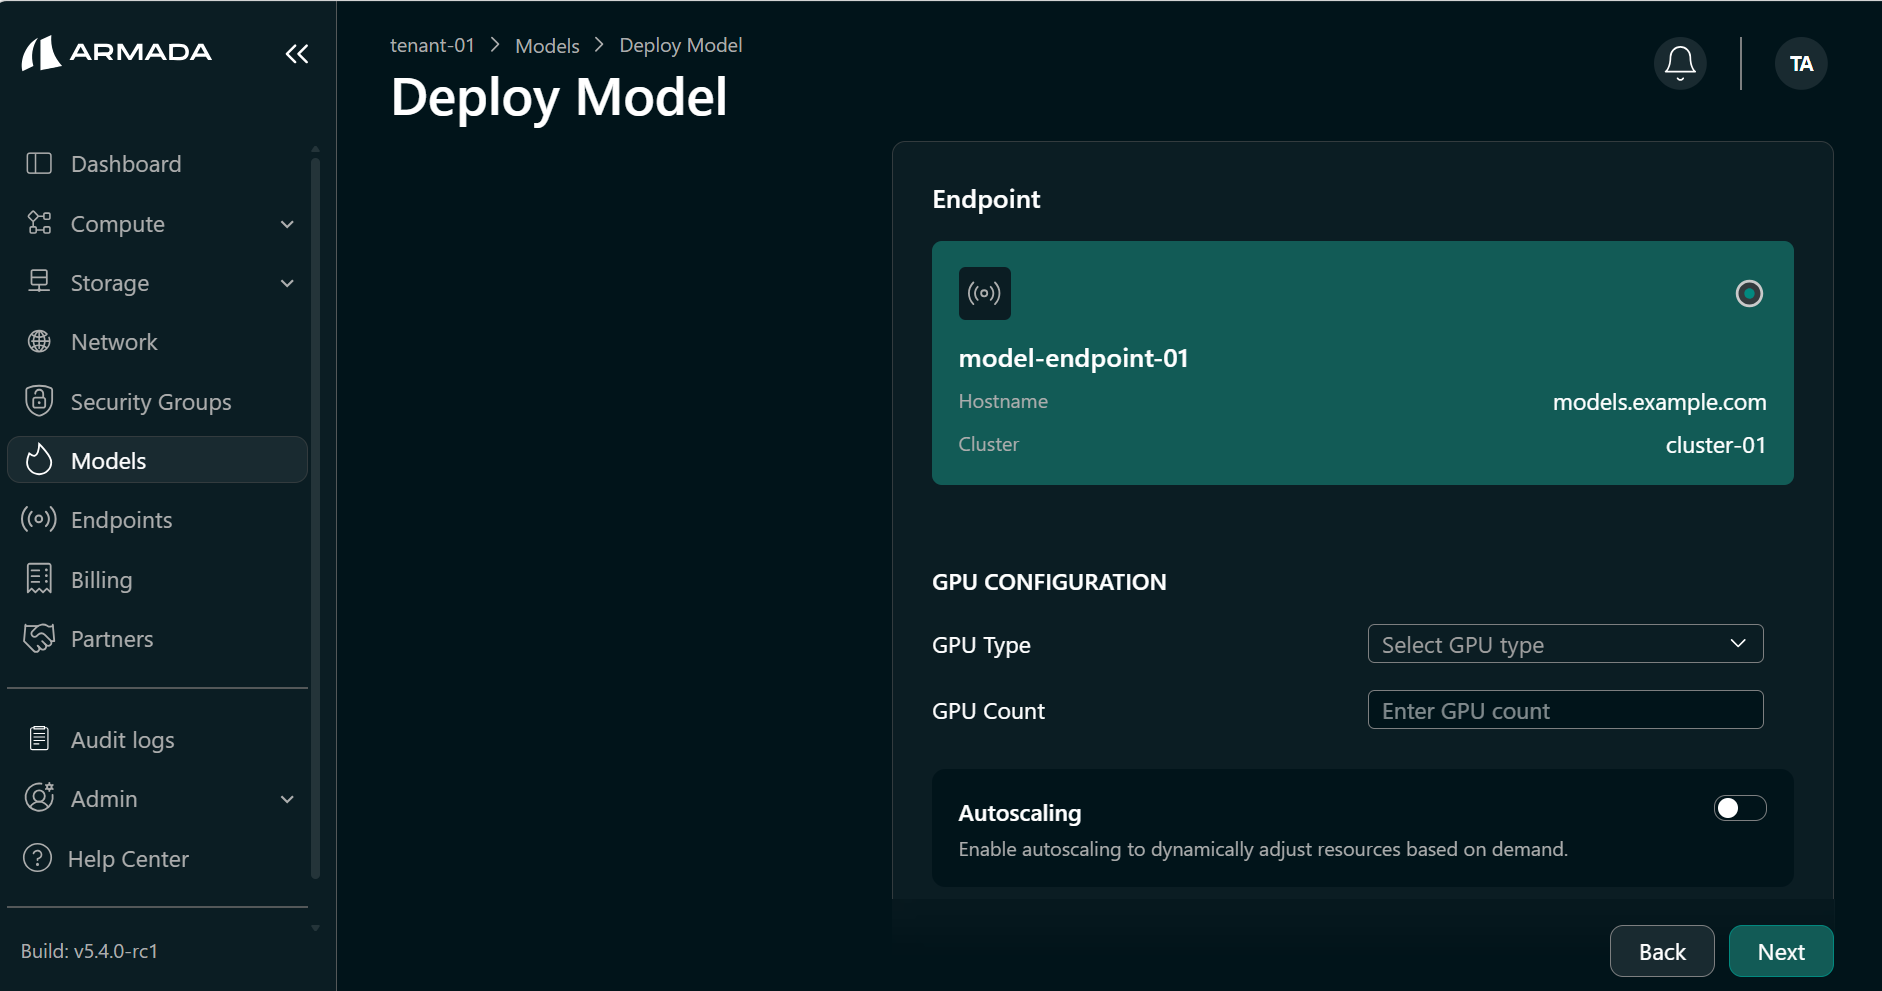Expand the Storage menu chevron
The image size is (1882, 991).
click(287, 283)
